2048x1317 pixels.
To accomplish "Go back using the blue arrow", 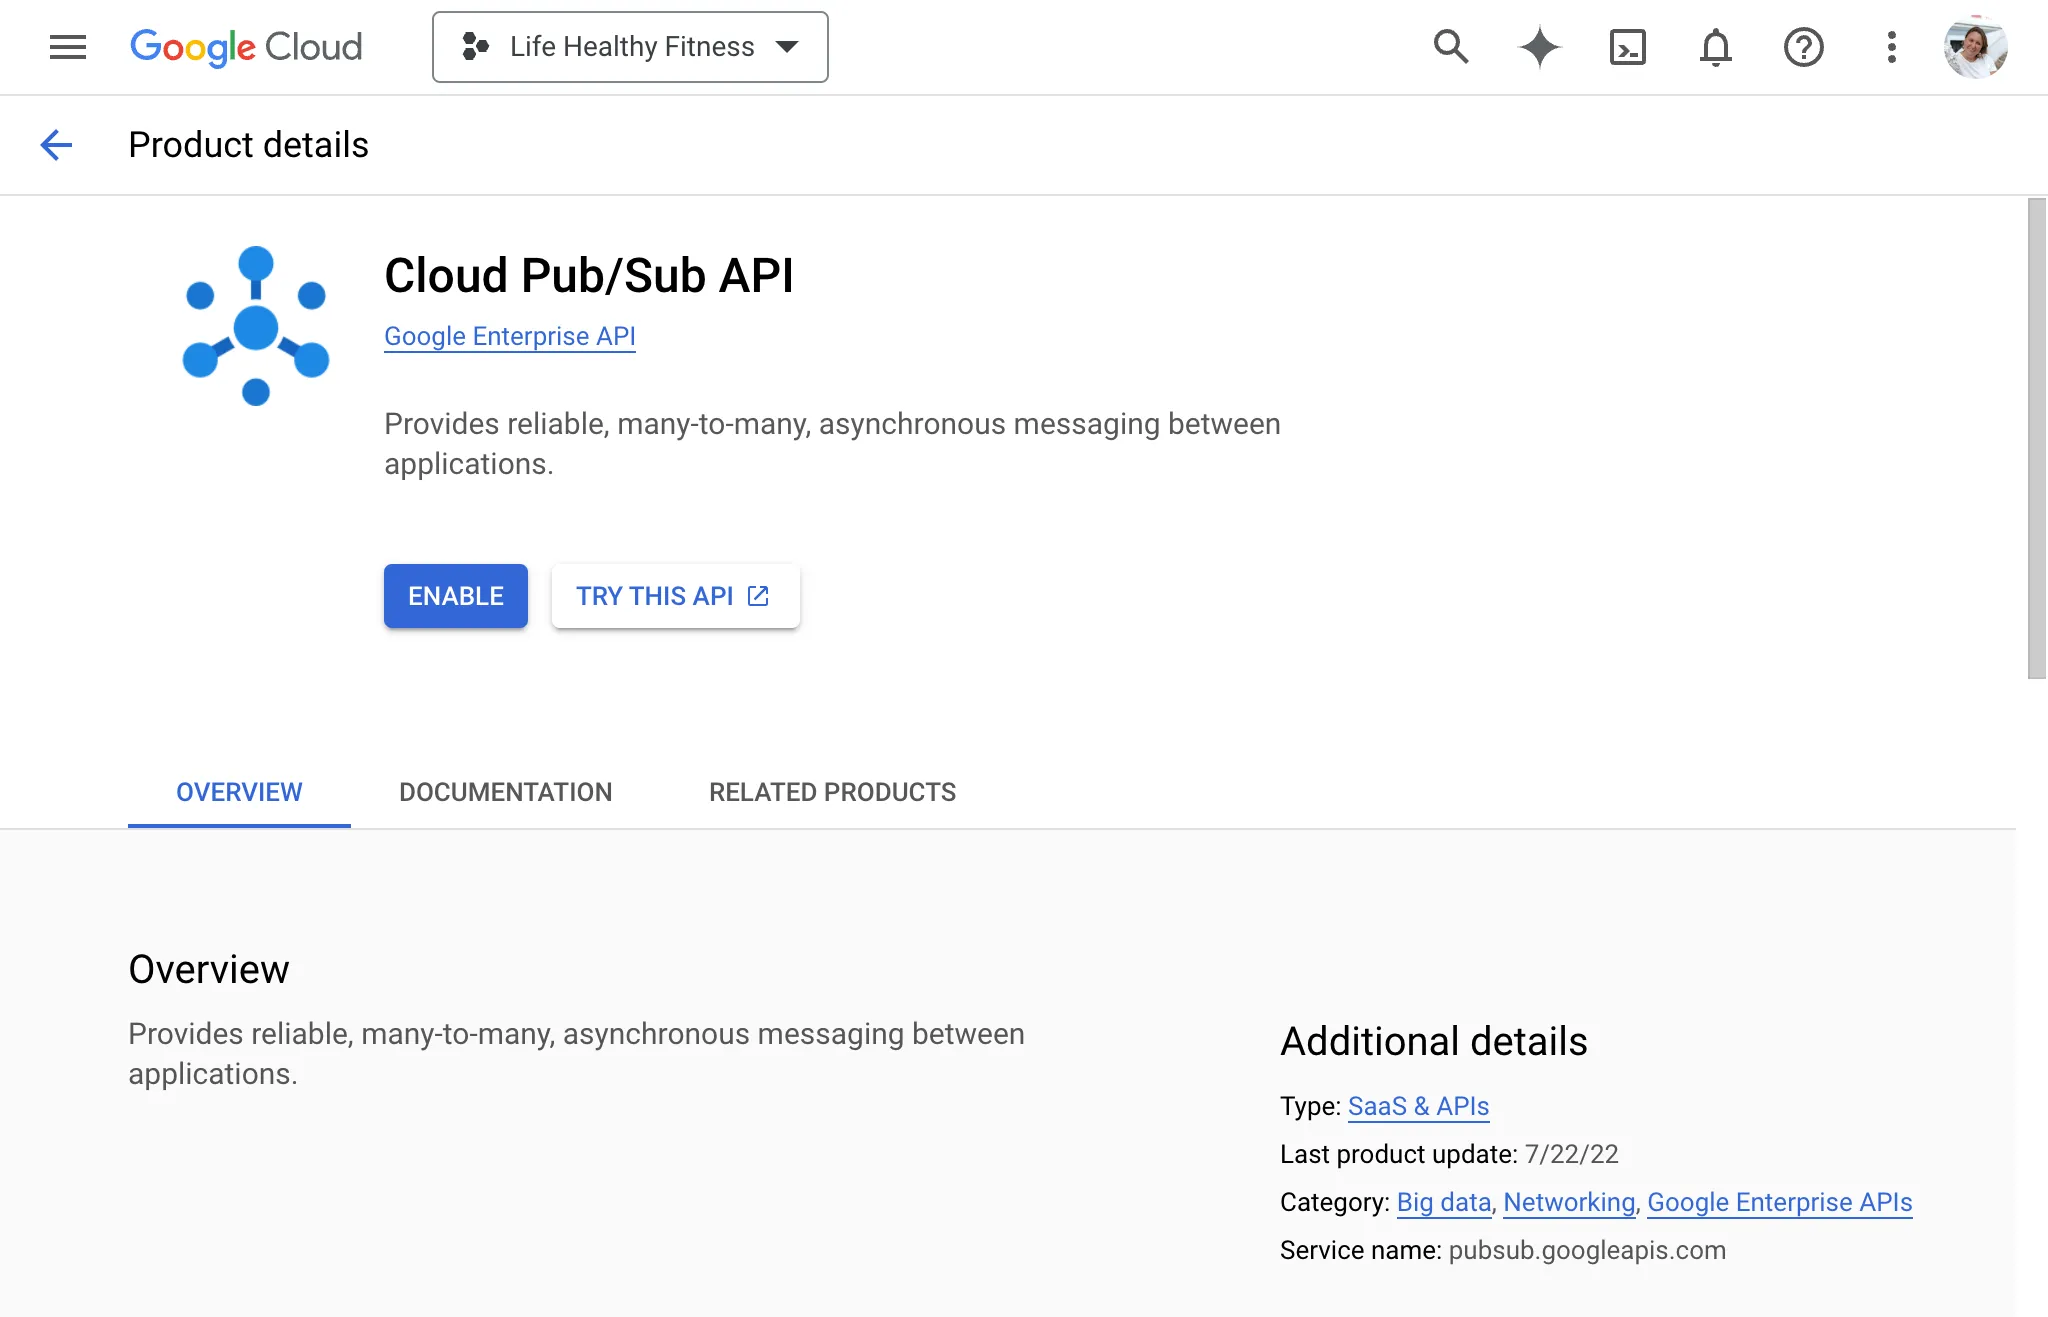I will pyautogui.click(x=57, y=145).
